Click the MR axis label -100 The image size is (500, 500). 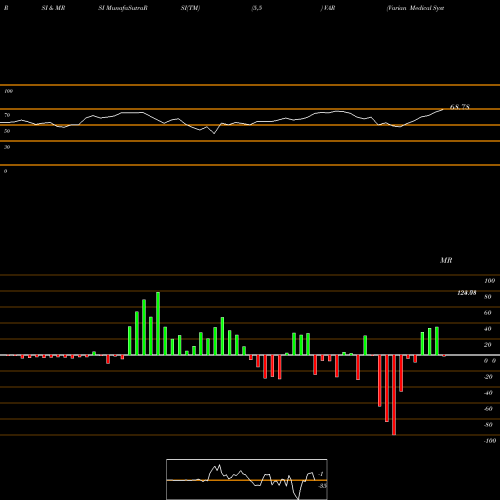[x=490, y=441]
